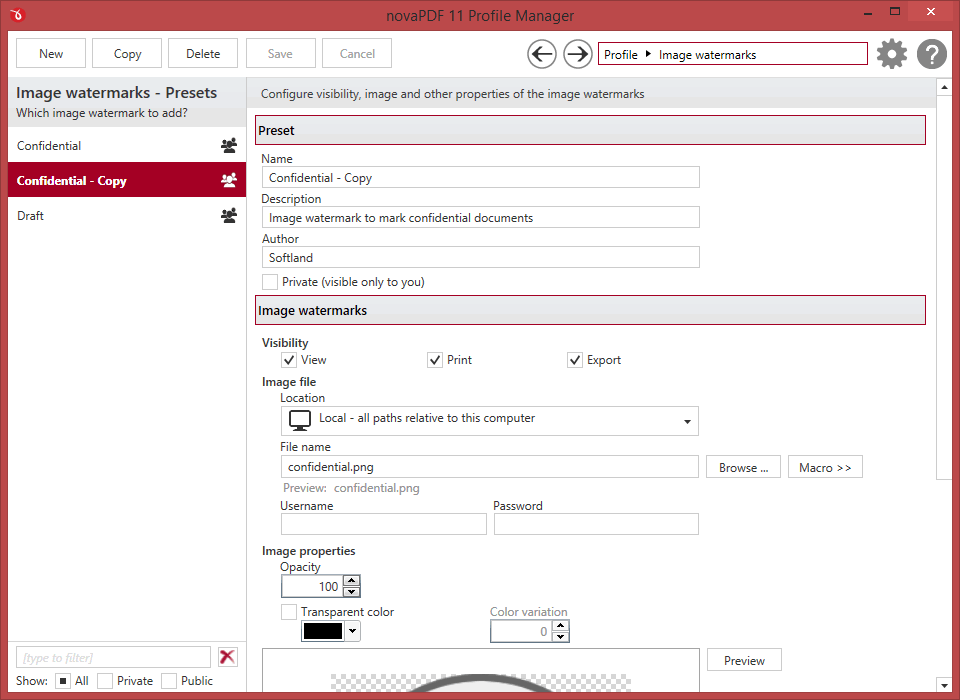This screenshot has width=960, height=700.
Task: Go back with the left arrow button
Action: click(x=542, y=54)
